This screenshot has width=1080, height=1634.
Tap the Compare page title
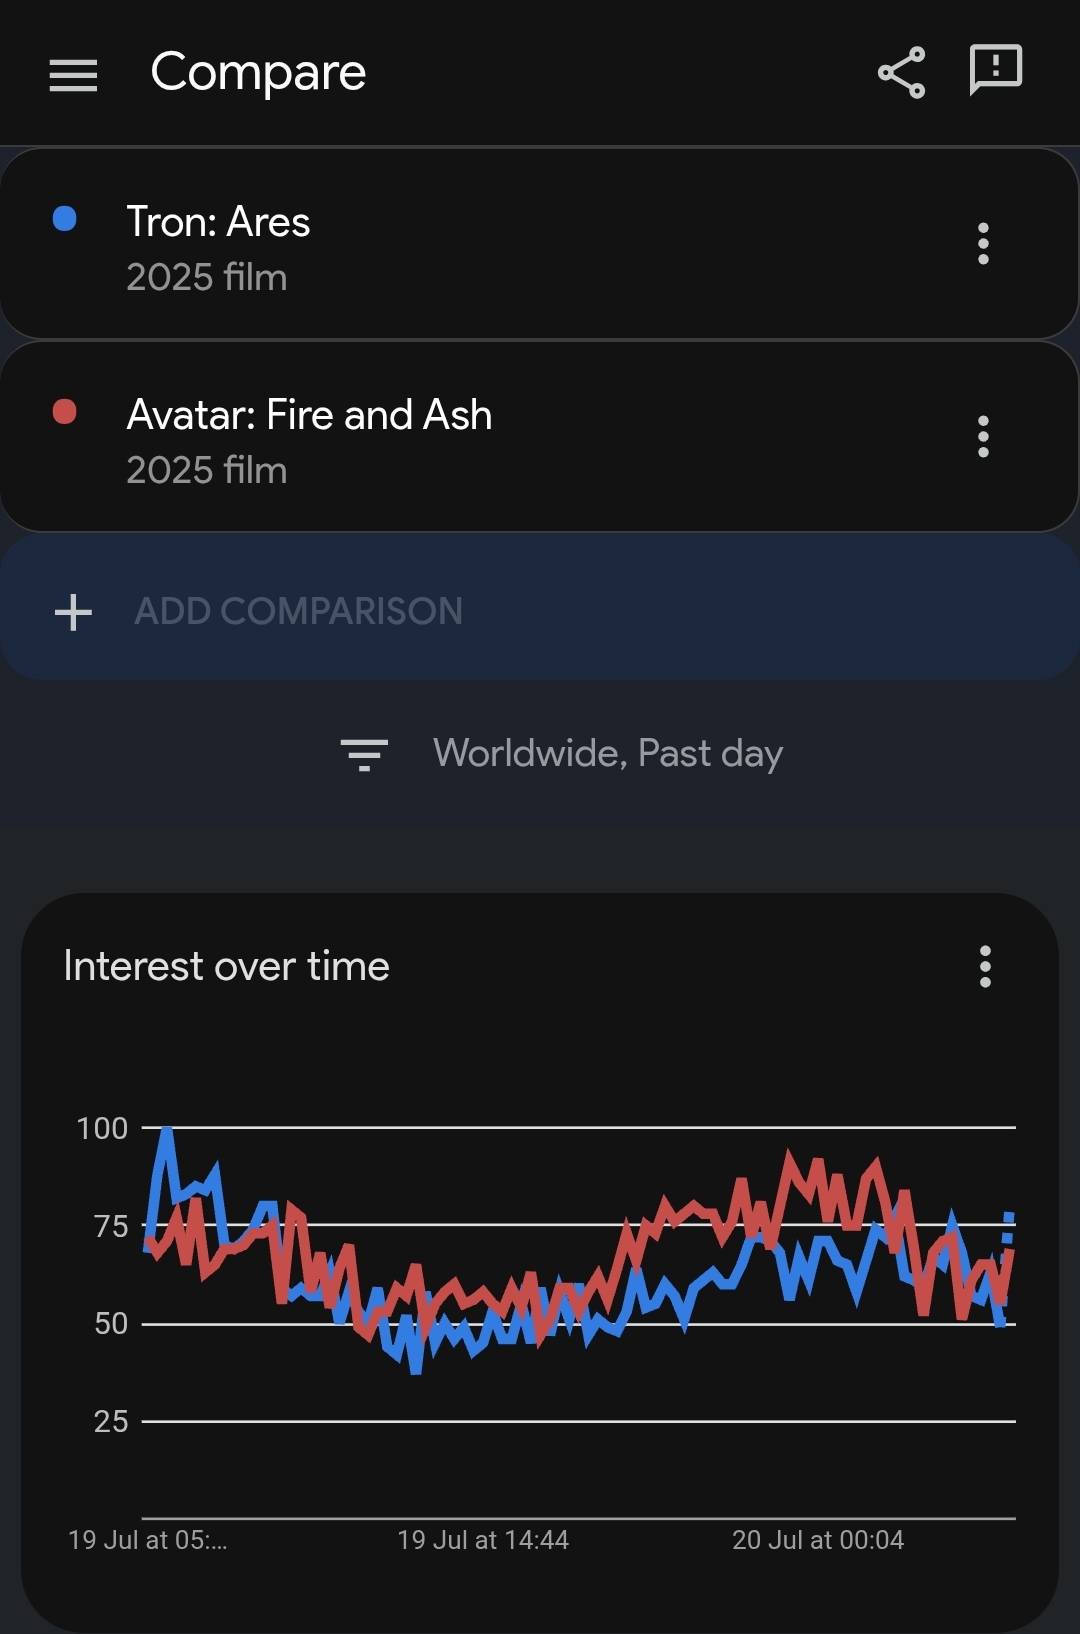[x=258, y=72]
